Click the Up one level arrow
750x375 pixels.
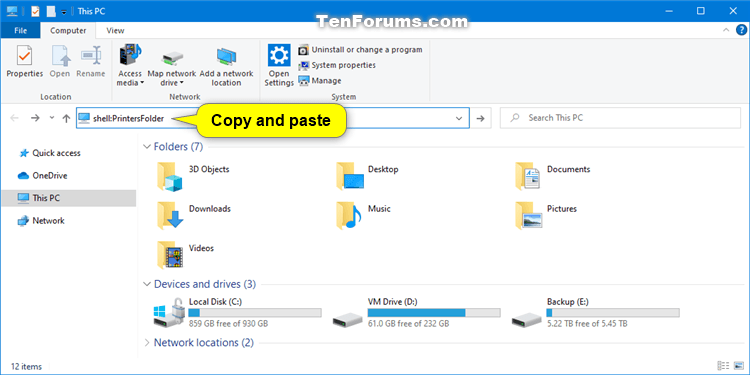click(x=66, y=118)
